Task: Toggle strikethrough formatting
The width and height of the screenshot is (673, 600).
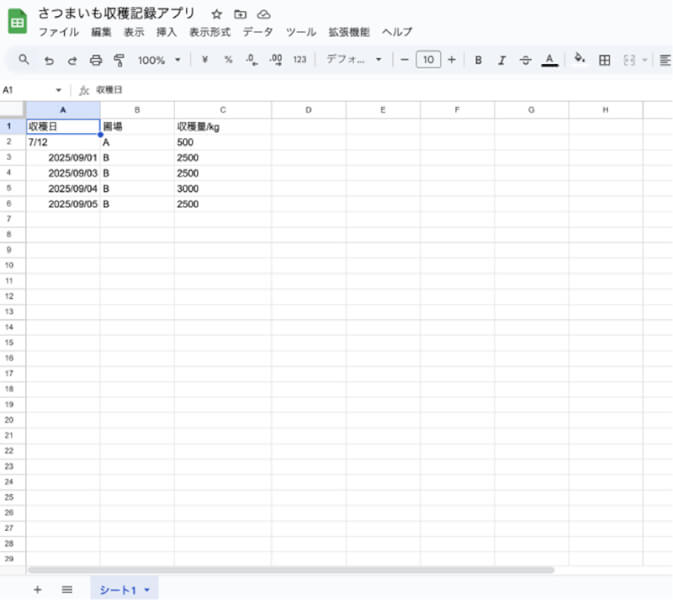Action: [x=525, y=60]
